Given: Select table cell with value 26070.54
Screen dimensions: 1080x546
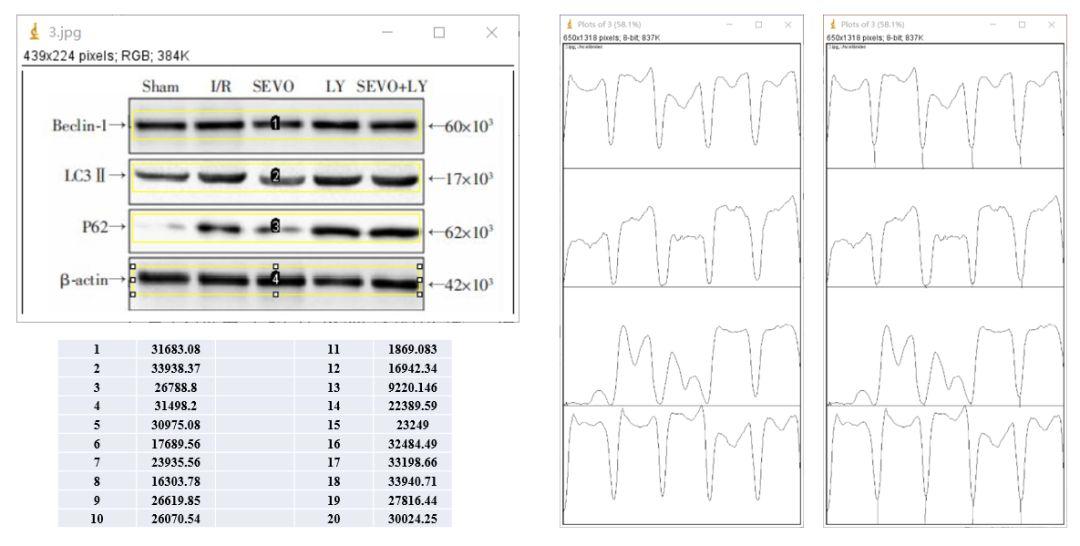Looking at the screenshot, I should [176, 518].
